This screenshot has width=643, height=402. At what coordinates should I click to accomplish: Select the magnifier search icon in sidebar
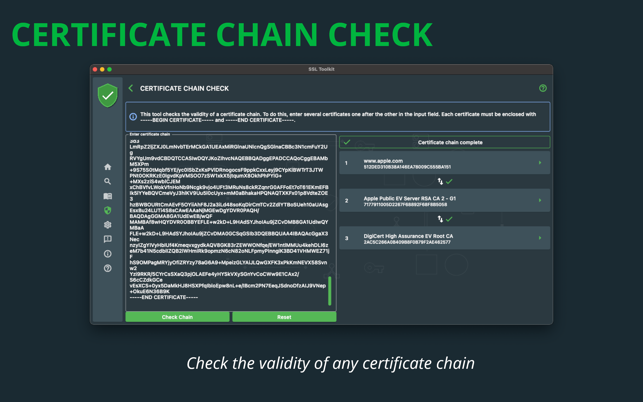(x=107, y=181)
